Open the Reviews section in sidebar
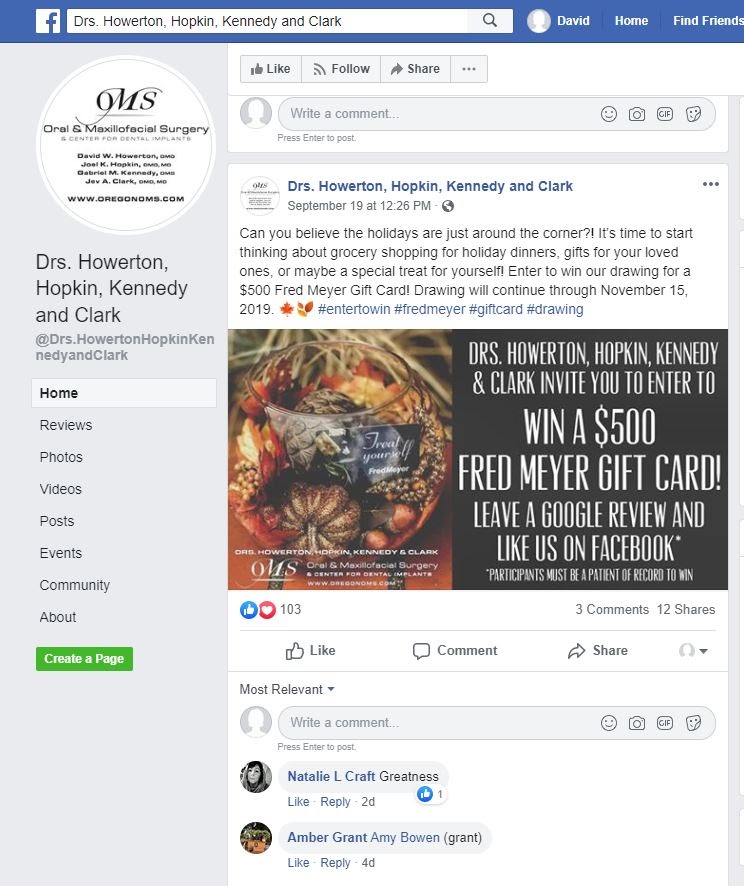744x886 pixels. pyautogui.click(x=66, y=425)
